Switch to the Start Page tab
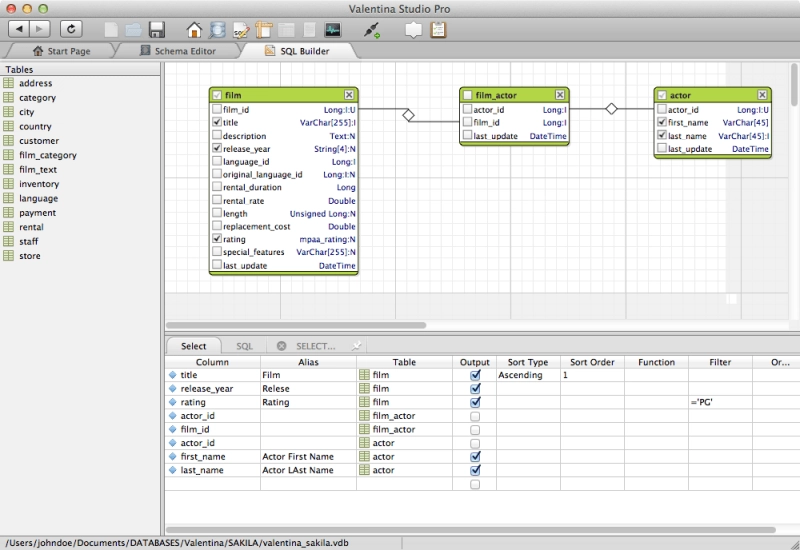The image size is (800, 550). (x=61, y=51)
